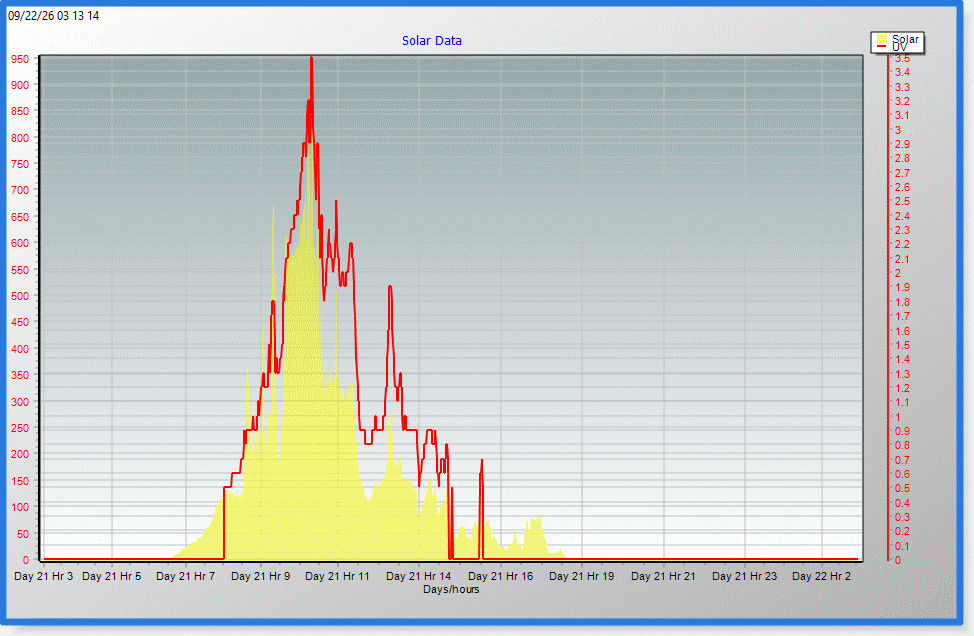The image size is (974, 636).
Task: Click the "Day 21 Hr 5" axis label
Action: pos(112,576)
